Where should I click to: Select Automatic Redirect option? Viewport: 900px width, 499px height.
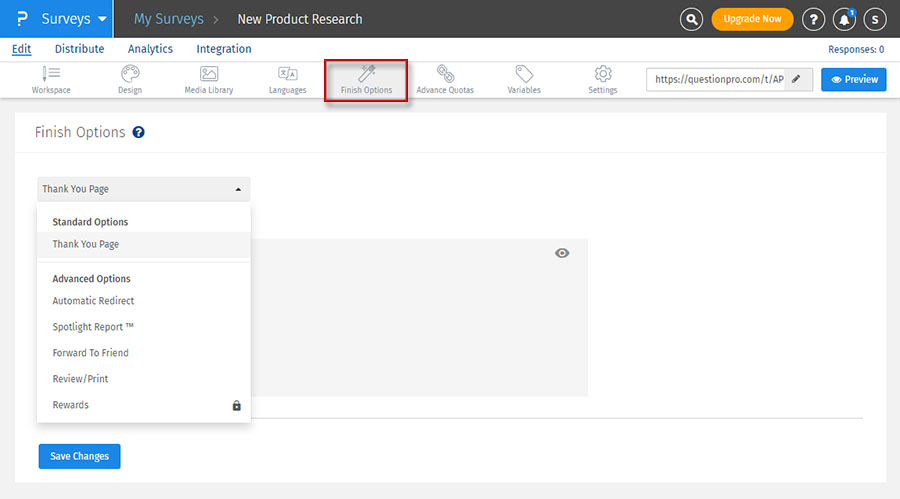click(x=93, y=301)
